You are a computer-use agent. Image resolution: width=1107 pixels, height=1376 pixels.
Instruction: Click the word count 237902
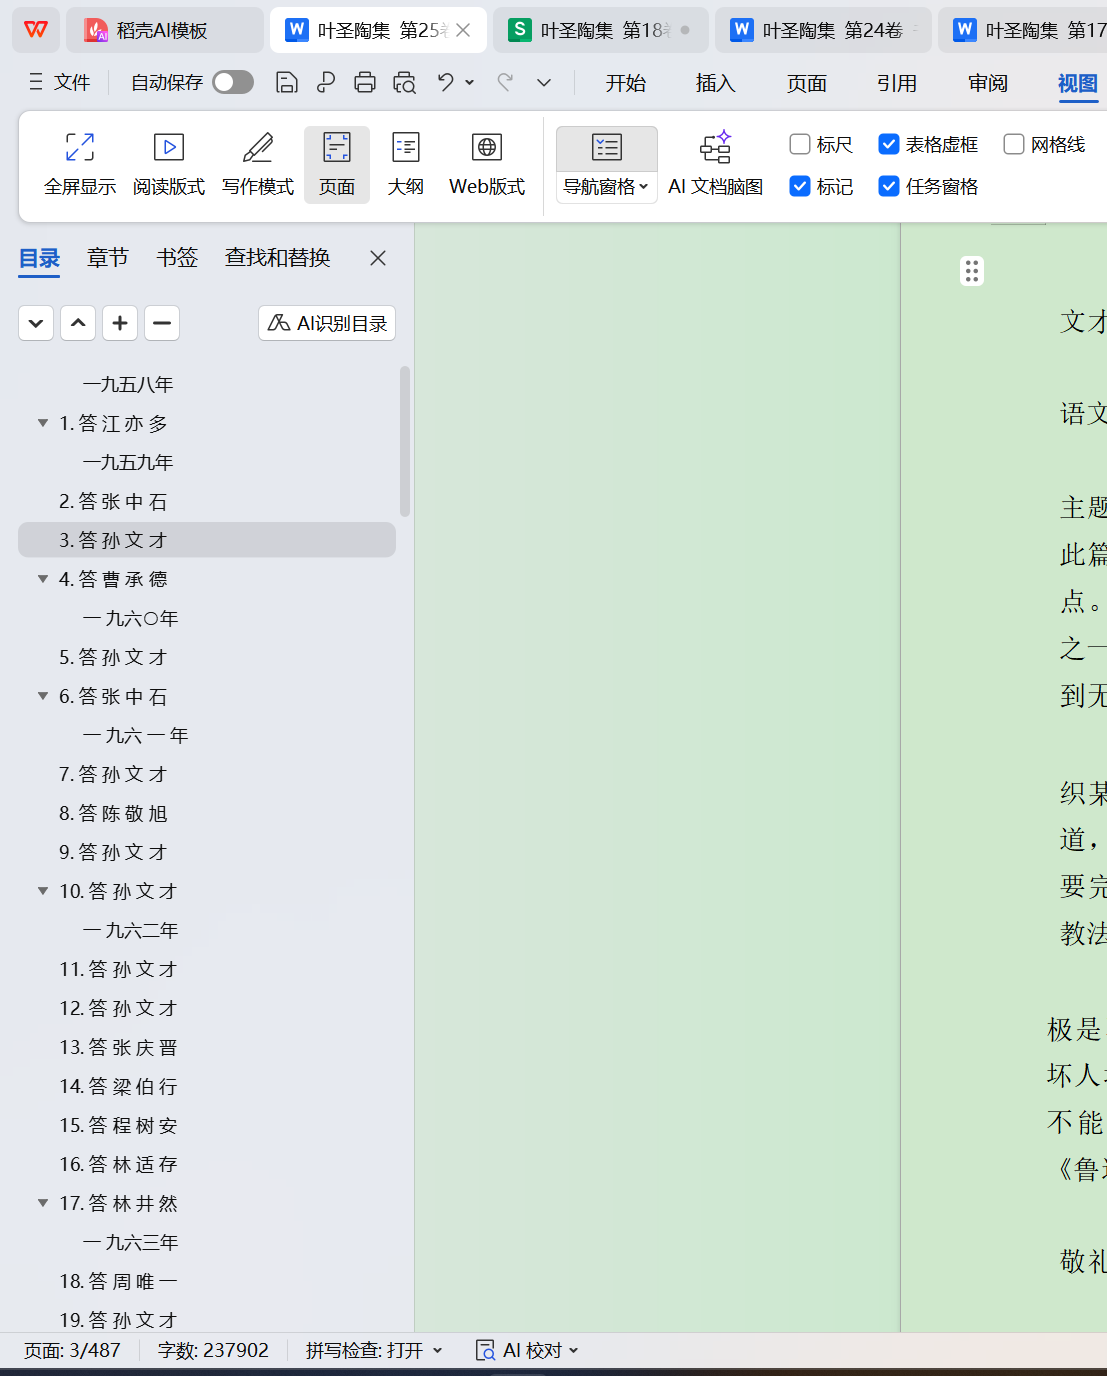213,1351
